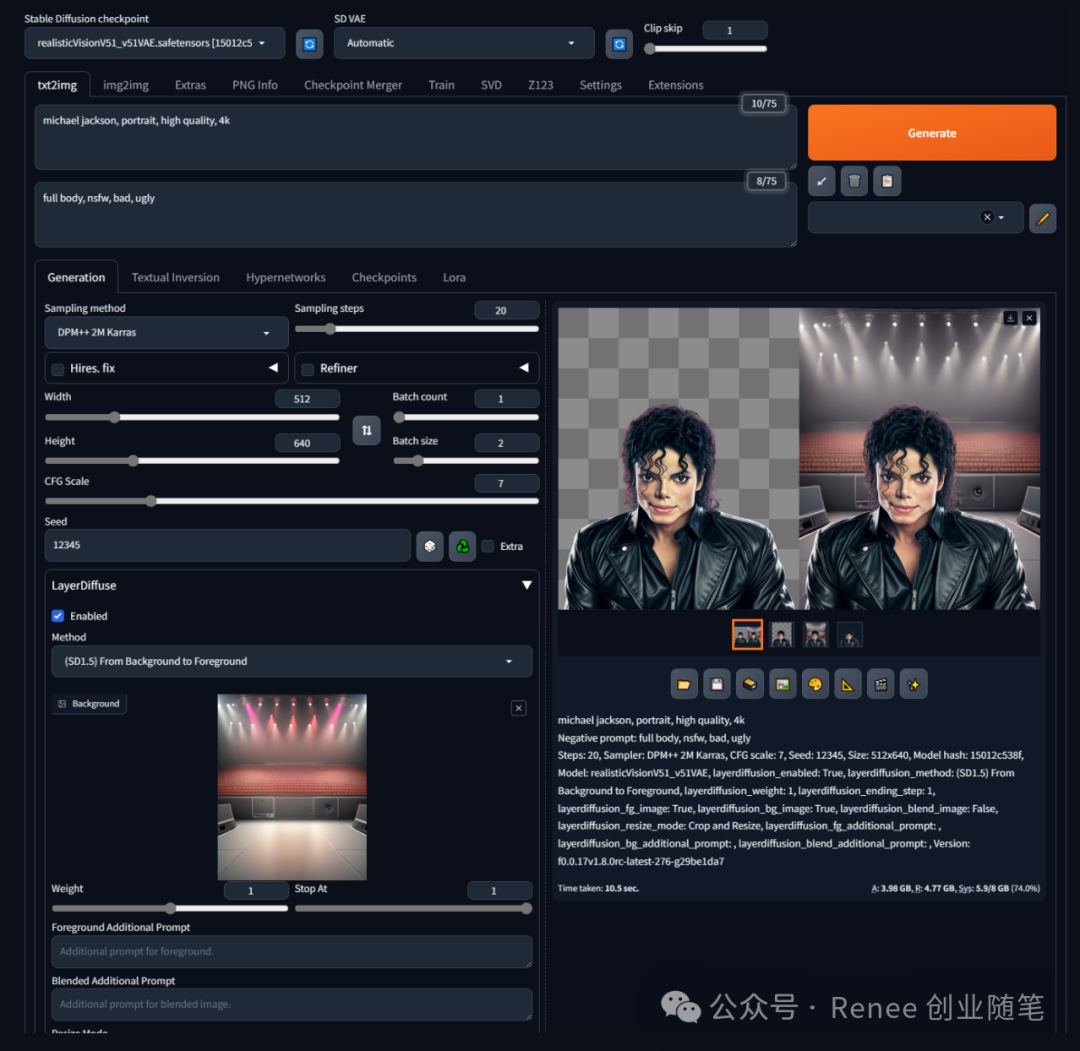Screen dimensions: 1080x1051
Task: Click the dice icon to randomize seed
Action: pyautogui.click(x=429, y=546)
